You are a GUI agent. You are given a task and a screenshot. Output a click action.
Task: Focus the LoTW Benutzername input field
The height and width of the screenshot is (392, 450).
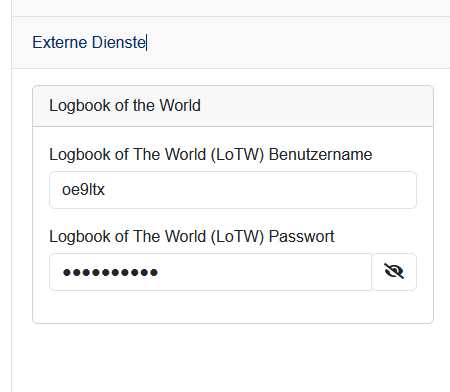233,190
